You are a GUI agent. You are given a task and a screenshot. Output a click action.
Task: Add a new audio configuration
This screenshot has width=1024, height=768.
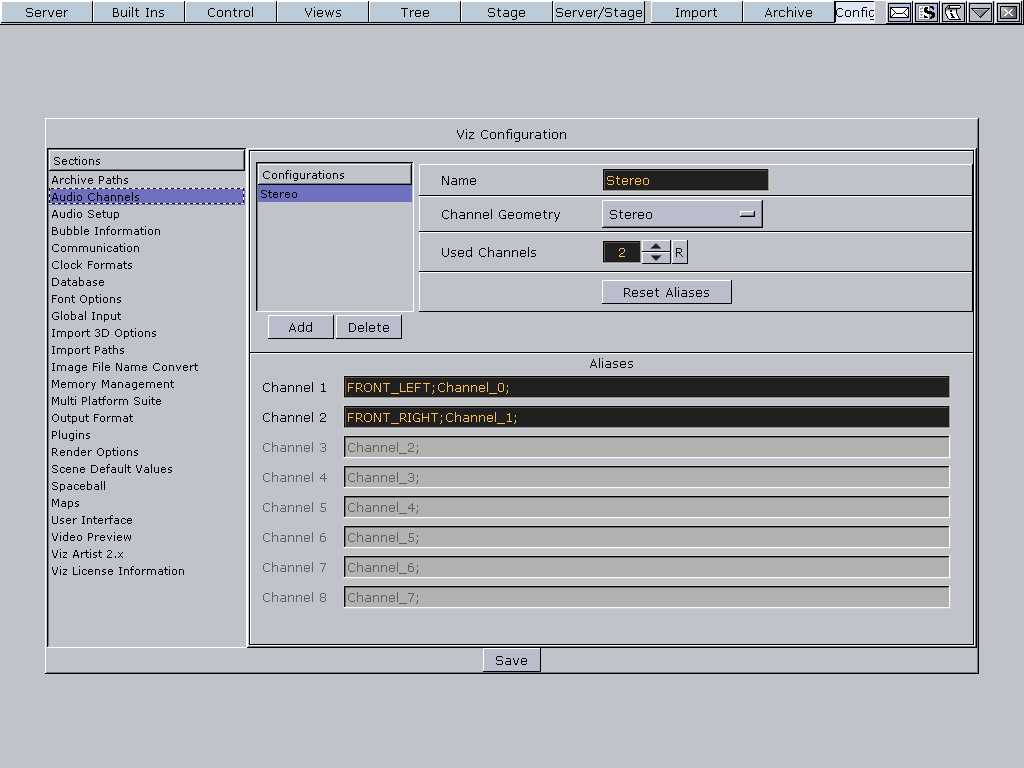click(x=300, y=326)
